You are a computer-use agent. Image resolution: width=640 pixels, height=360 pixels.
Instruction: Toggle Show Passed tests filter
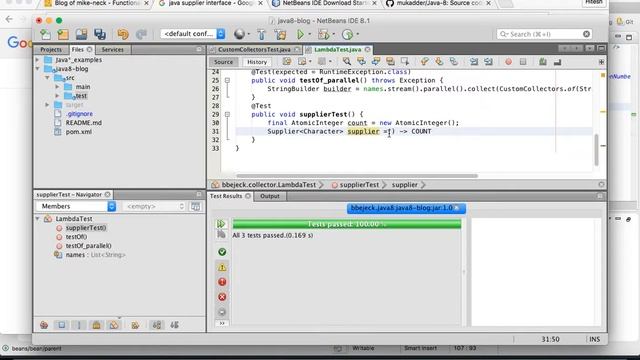[x=222, y=252]
